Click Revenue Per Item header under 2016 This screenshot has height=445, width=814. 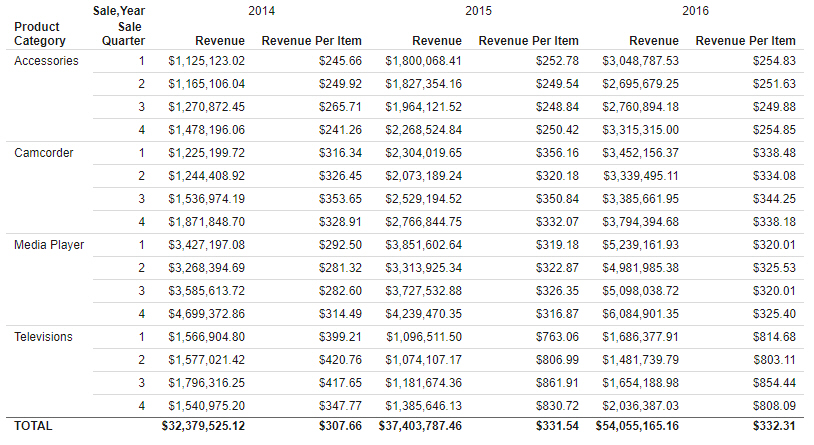[745, 41]
